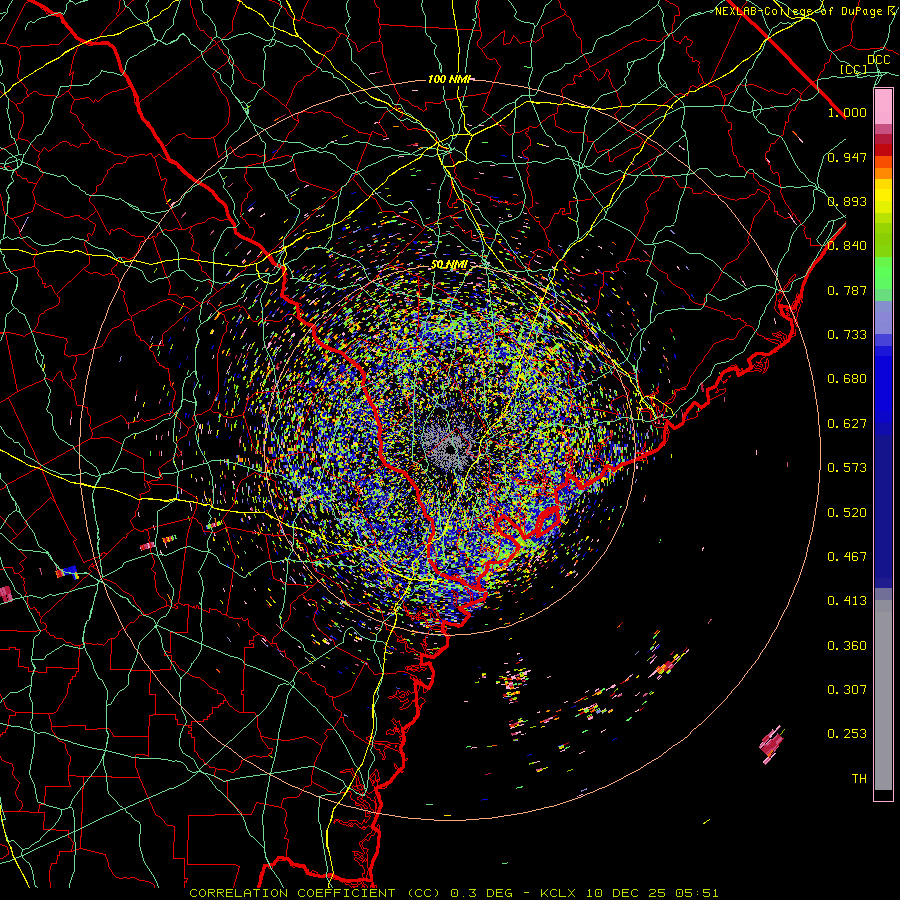The image size is (900, 900).
Task: Pick the pink swatch atop the color bar
Action: 883,107
